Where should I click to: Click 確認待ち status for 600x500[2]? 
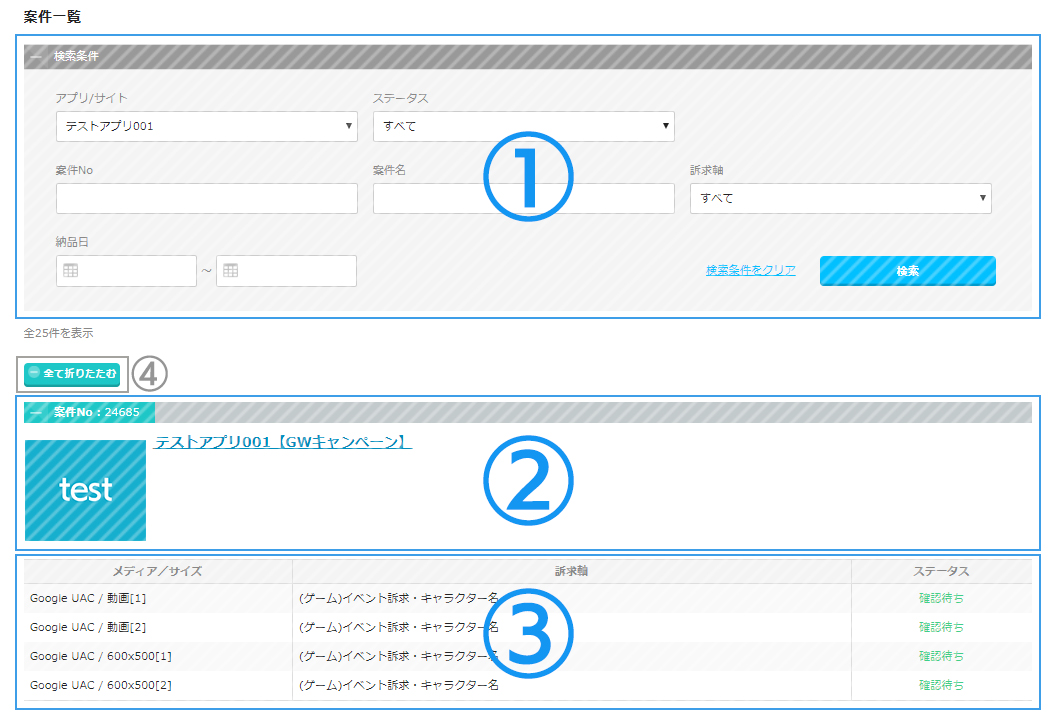941,685
